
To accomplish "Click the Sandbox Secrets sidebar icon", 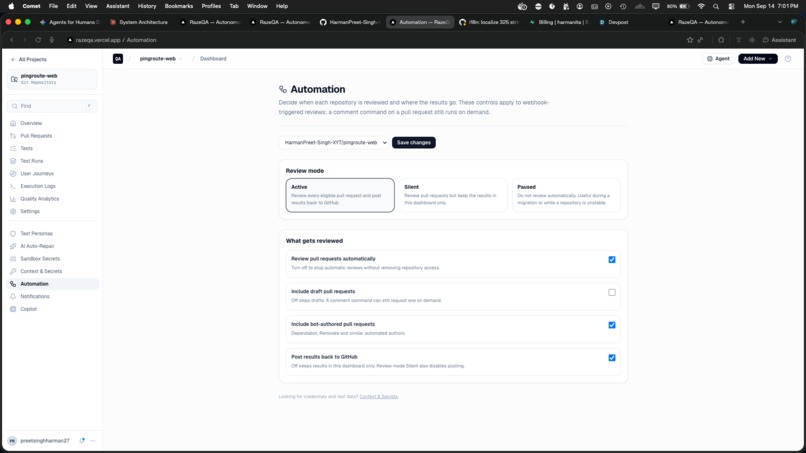I will [x=13, y=259].
